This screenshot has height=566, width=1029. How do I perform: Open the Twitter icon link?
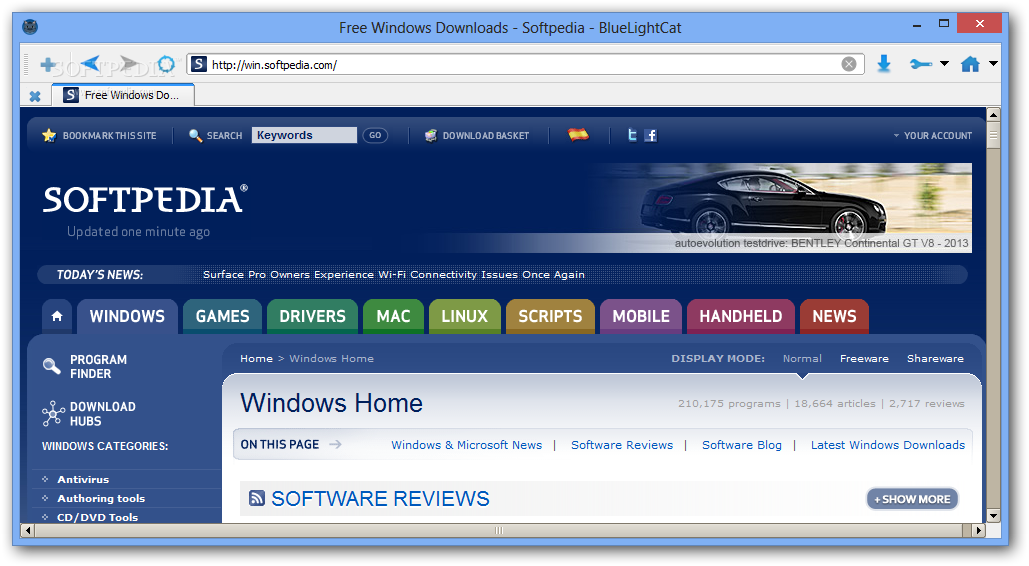pos(632,135)
